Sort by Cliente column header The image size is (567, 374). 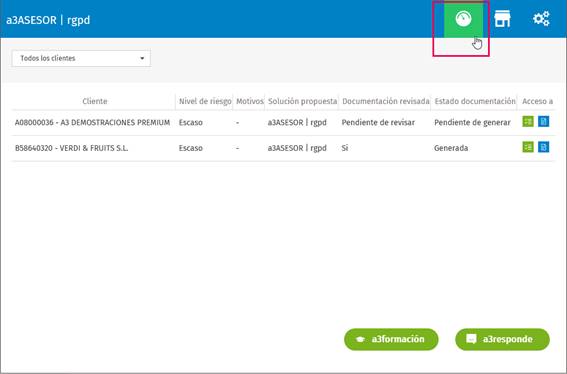pos(95,101)
